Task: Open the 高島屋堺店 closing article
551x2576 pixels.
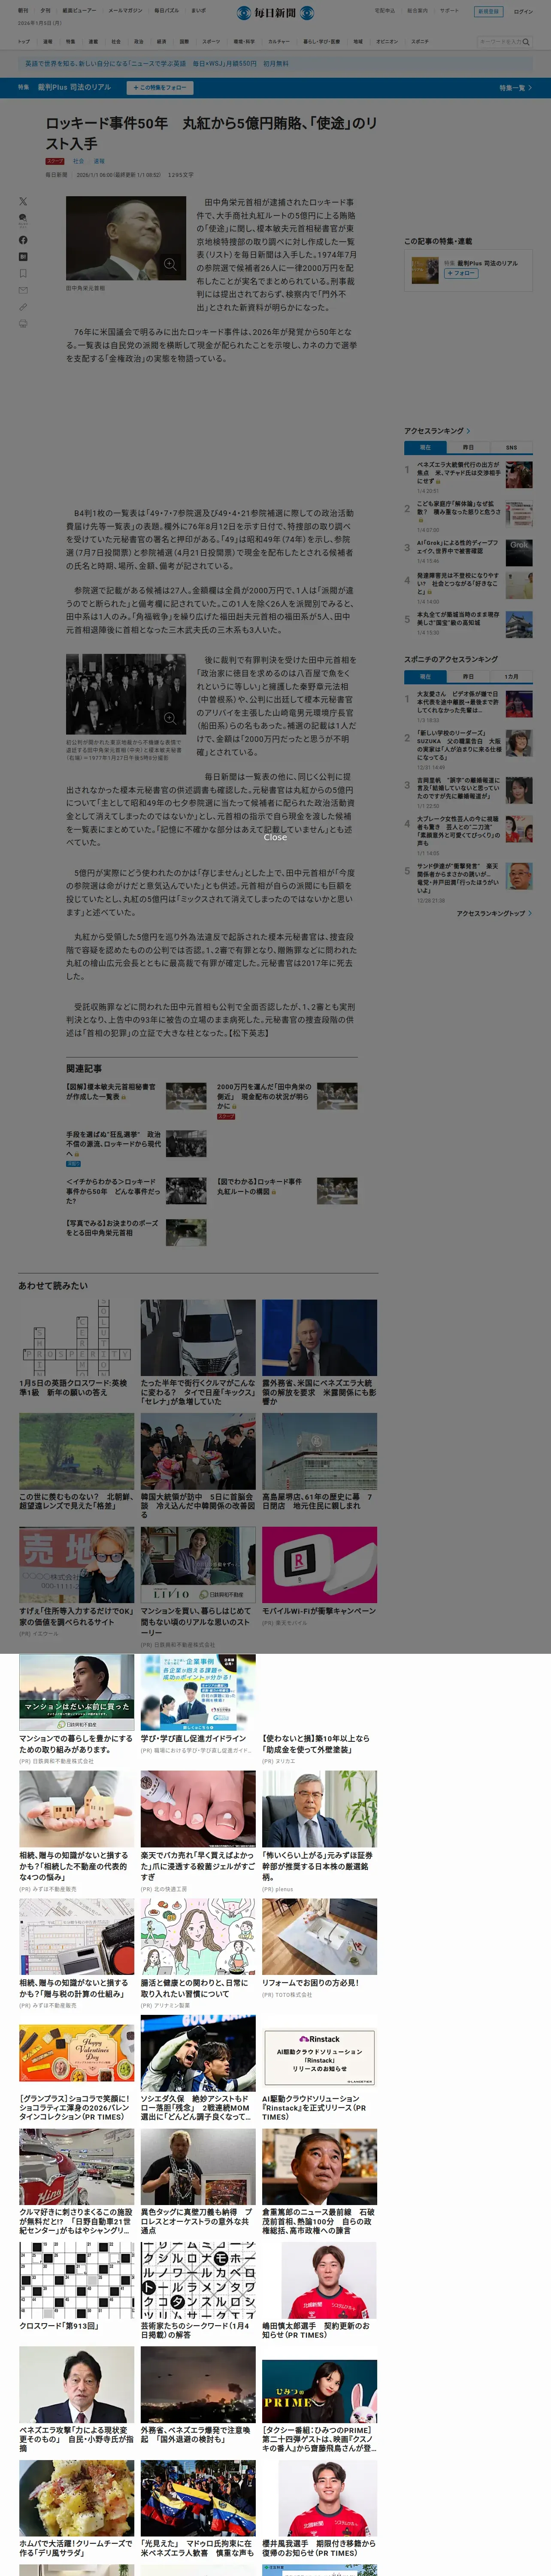Action: pos(319,1461)
